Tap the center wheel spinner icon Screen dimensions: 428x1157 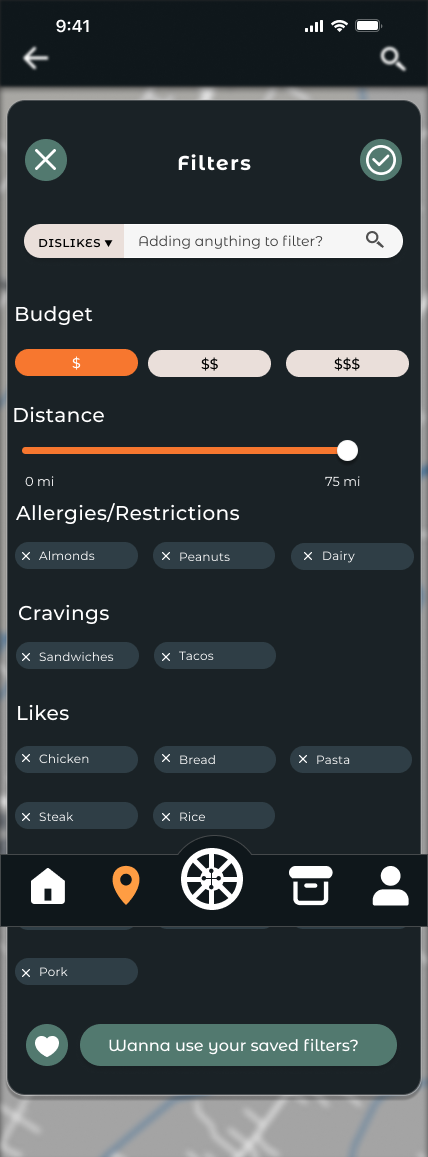[212, 878]
